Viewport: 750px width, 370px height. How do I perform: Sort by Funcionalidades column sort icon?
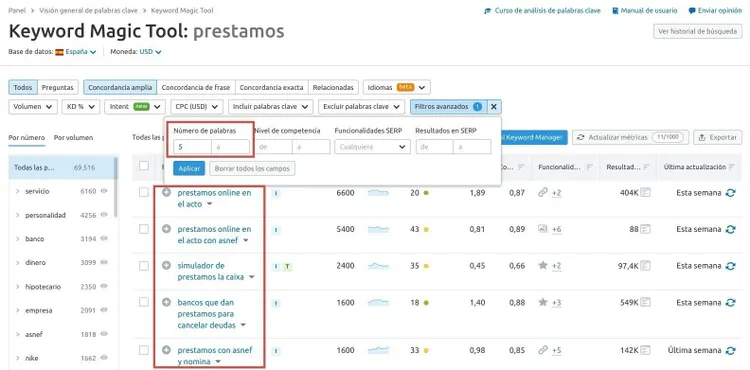coord(589,167)
